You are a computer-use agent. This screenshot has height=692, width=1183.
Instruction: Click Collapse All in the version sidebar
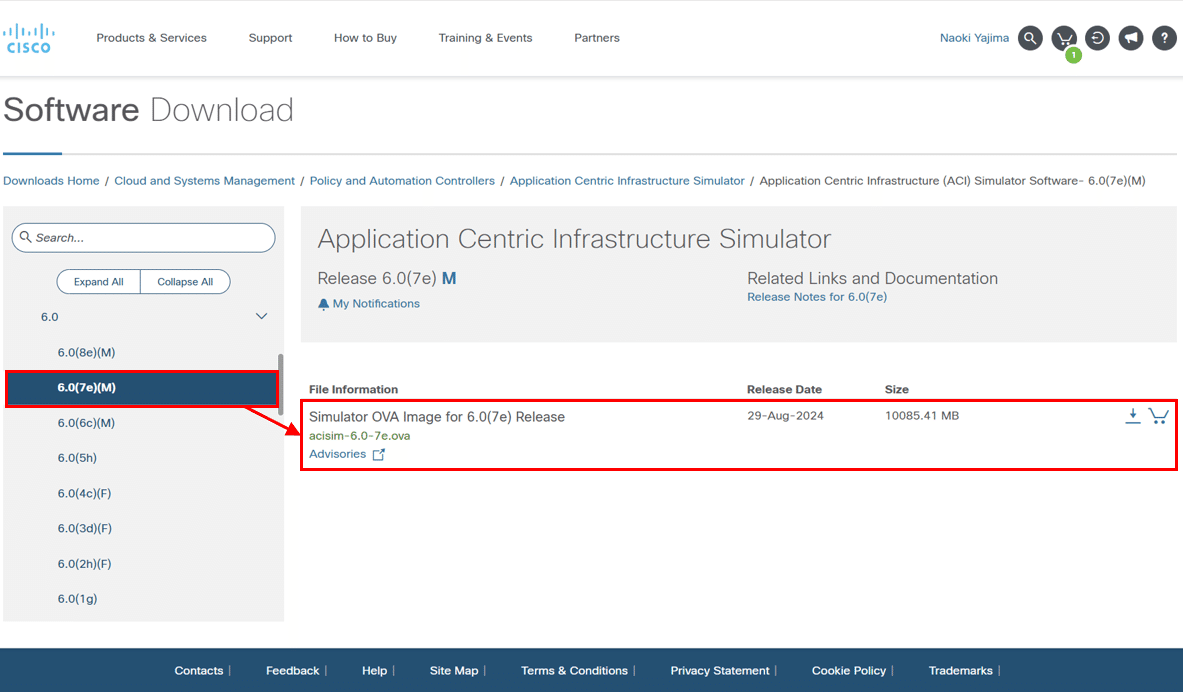[185, 281]
